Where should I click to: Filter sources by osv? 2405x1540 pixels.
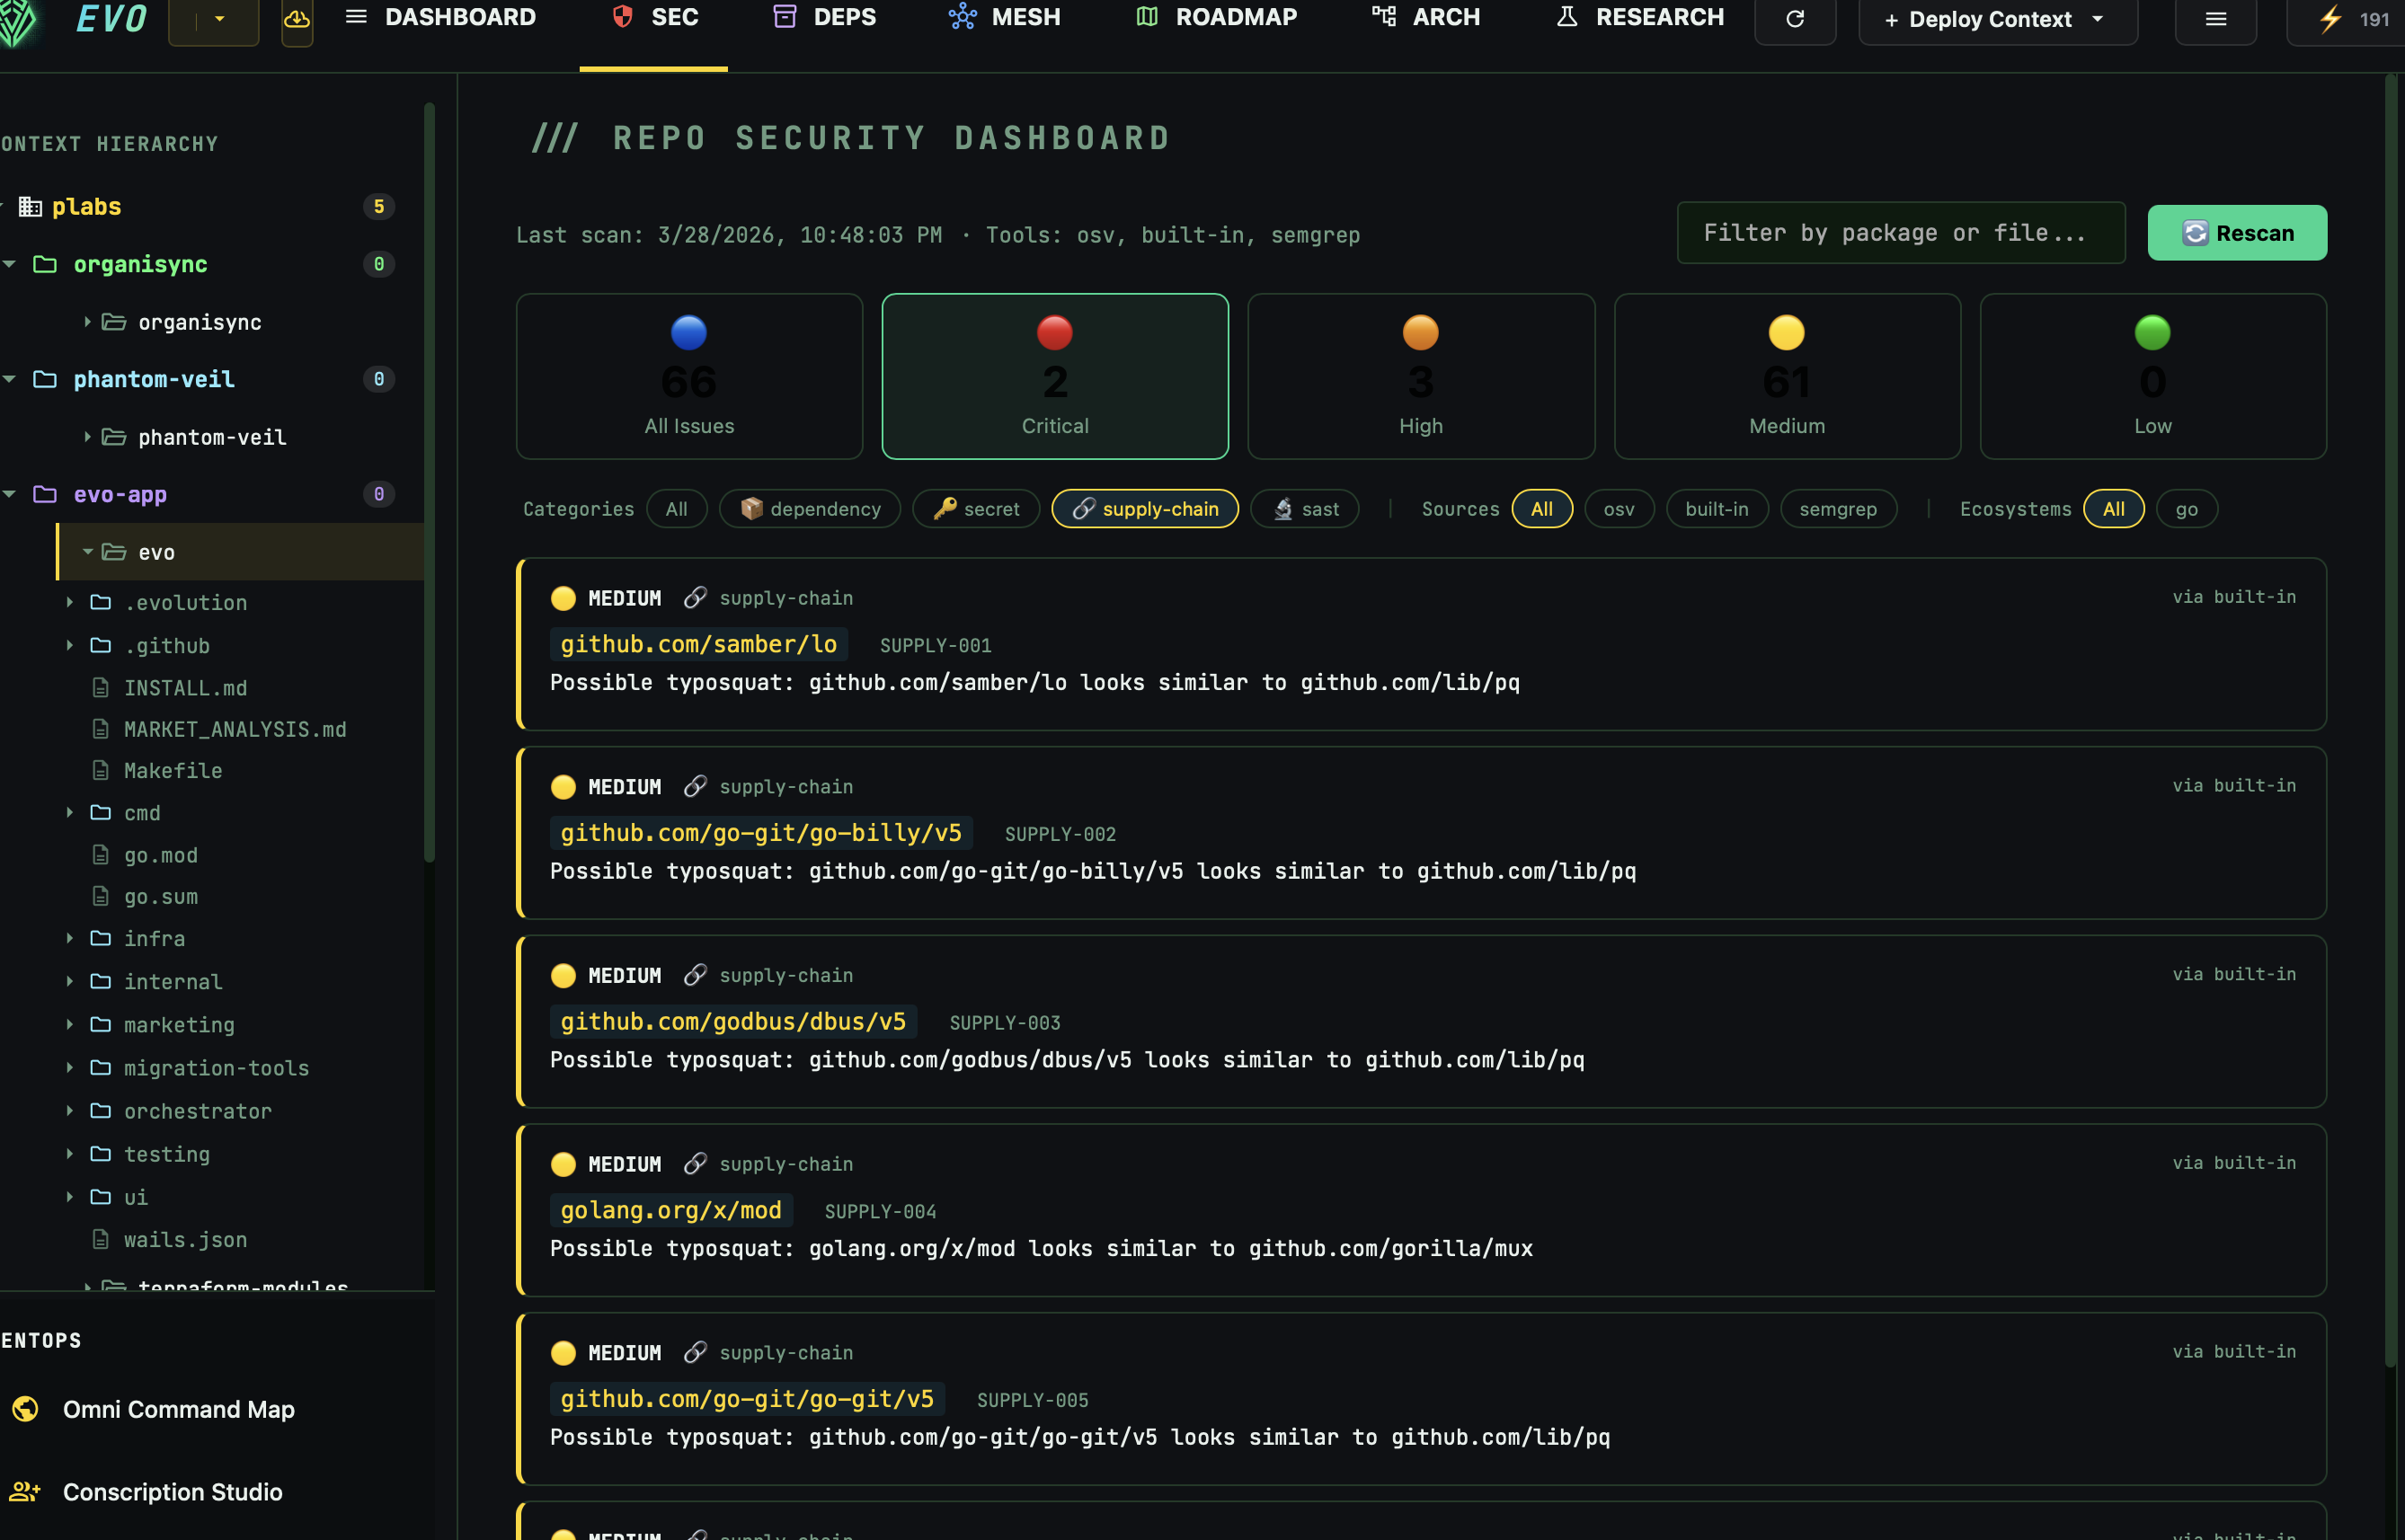tap(1619, 509)
